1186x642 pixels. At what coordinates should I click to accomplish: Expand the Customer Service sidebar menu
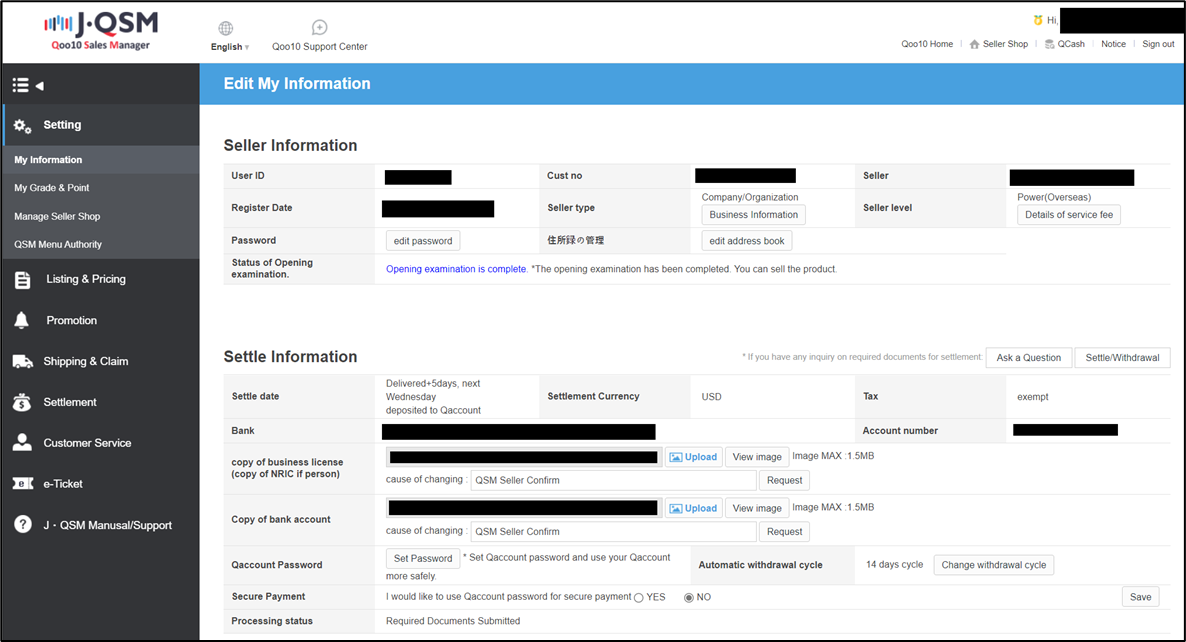click(87, 443)
